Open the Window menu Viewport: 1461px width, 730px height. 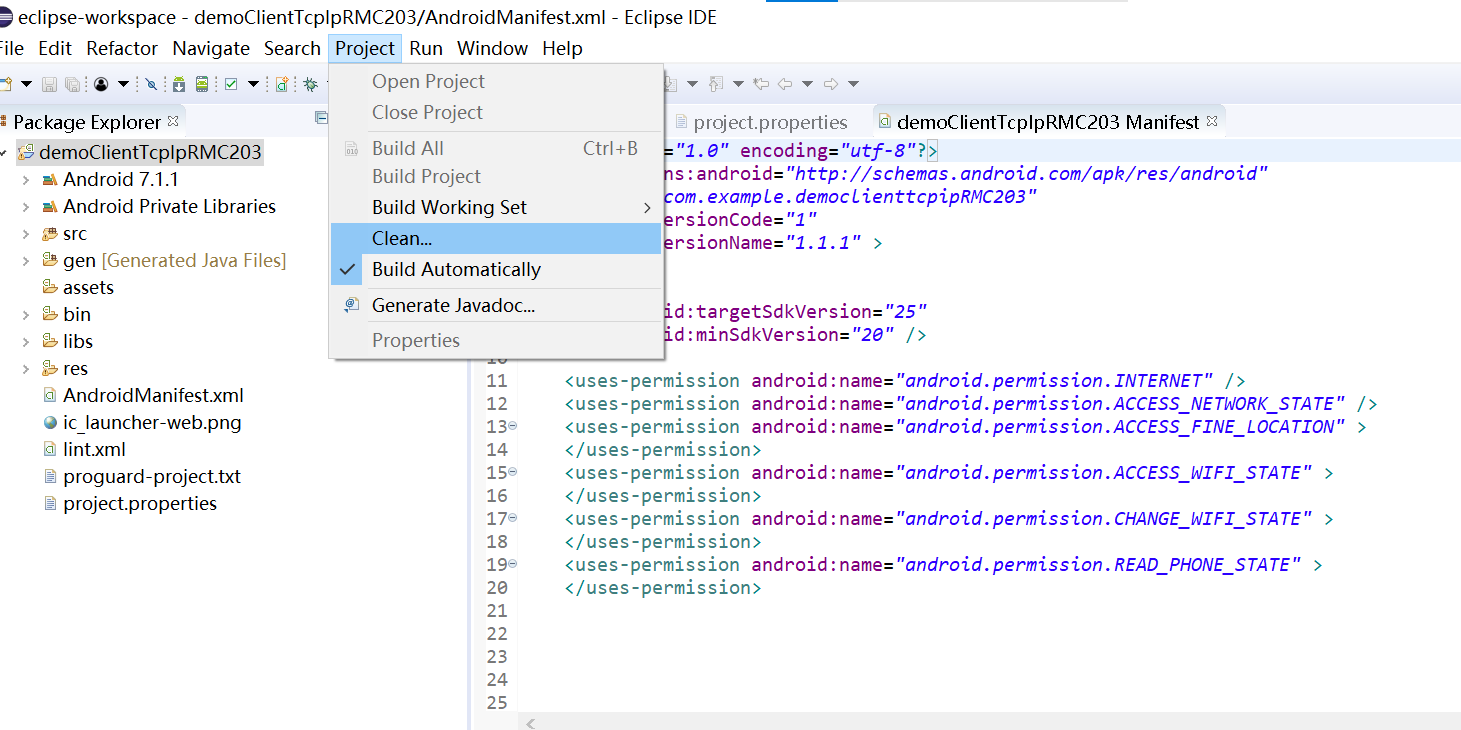click(492, 48)
